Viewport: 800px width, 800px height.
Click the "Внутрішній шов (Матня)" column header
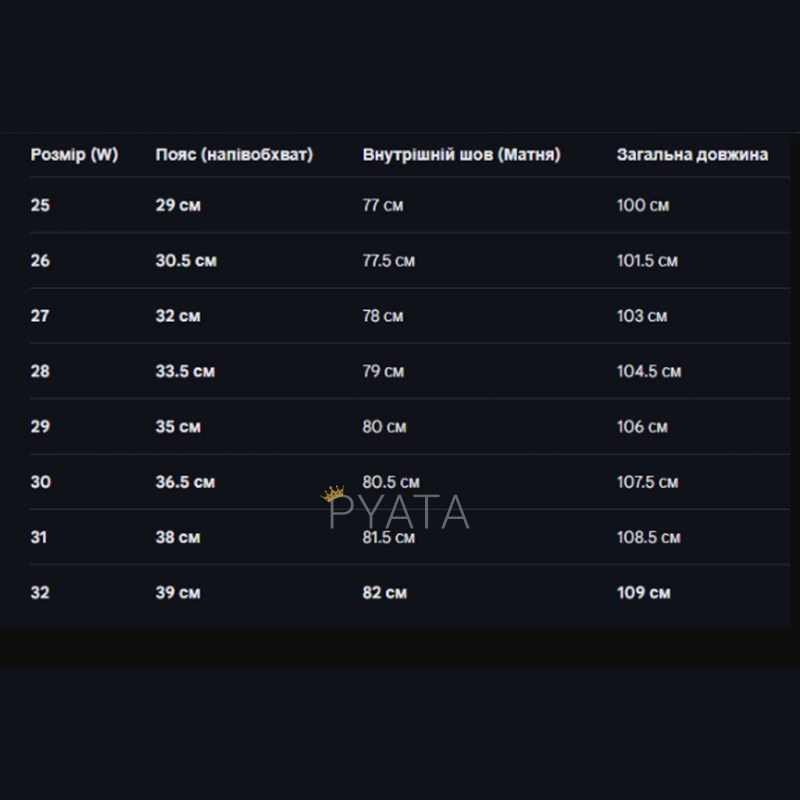point(461,155)
